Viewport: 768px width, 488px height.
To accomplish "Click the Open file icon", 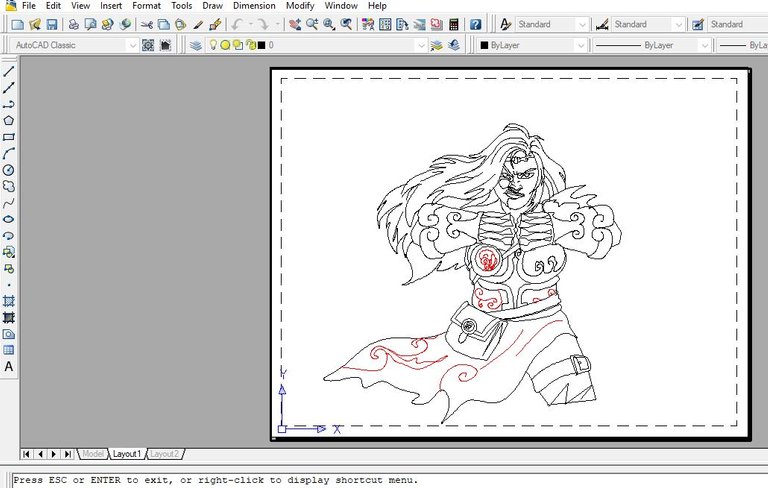I will 35,24.
